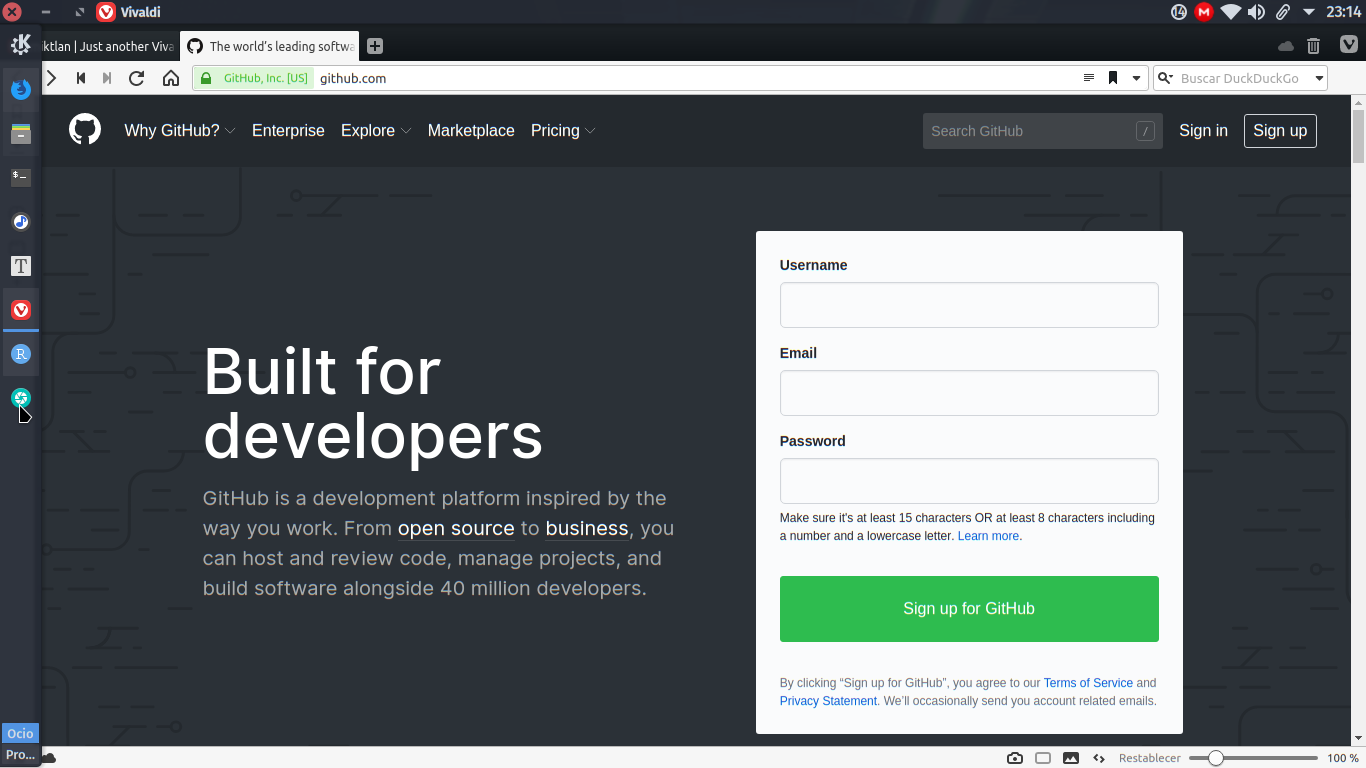The height and width of the screenshot is (768, 1366).
Task: Click the green site security padlock
Action: pyautogui.click(x=206, y=78)
